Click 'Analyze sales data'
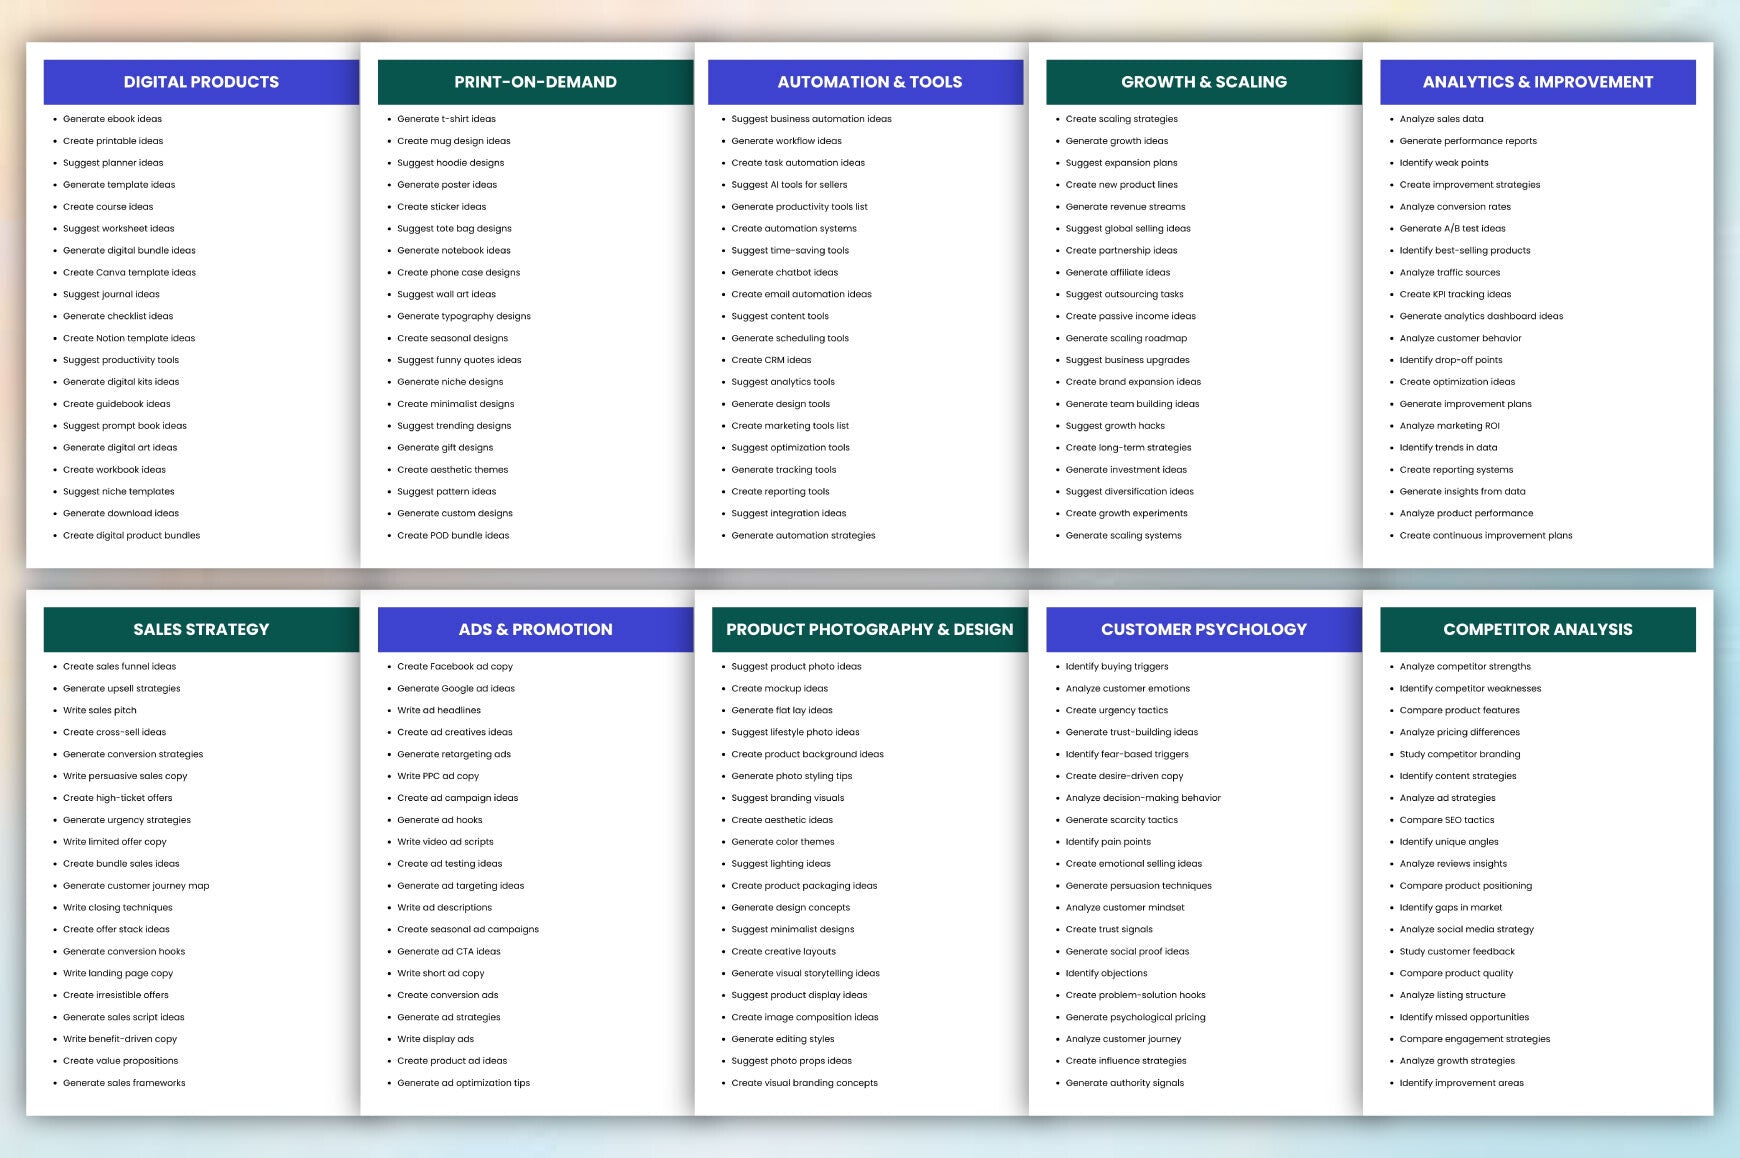The height and width of the screenshot is (1158, 1740). pyautogui.click(x=1442, y=119)
